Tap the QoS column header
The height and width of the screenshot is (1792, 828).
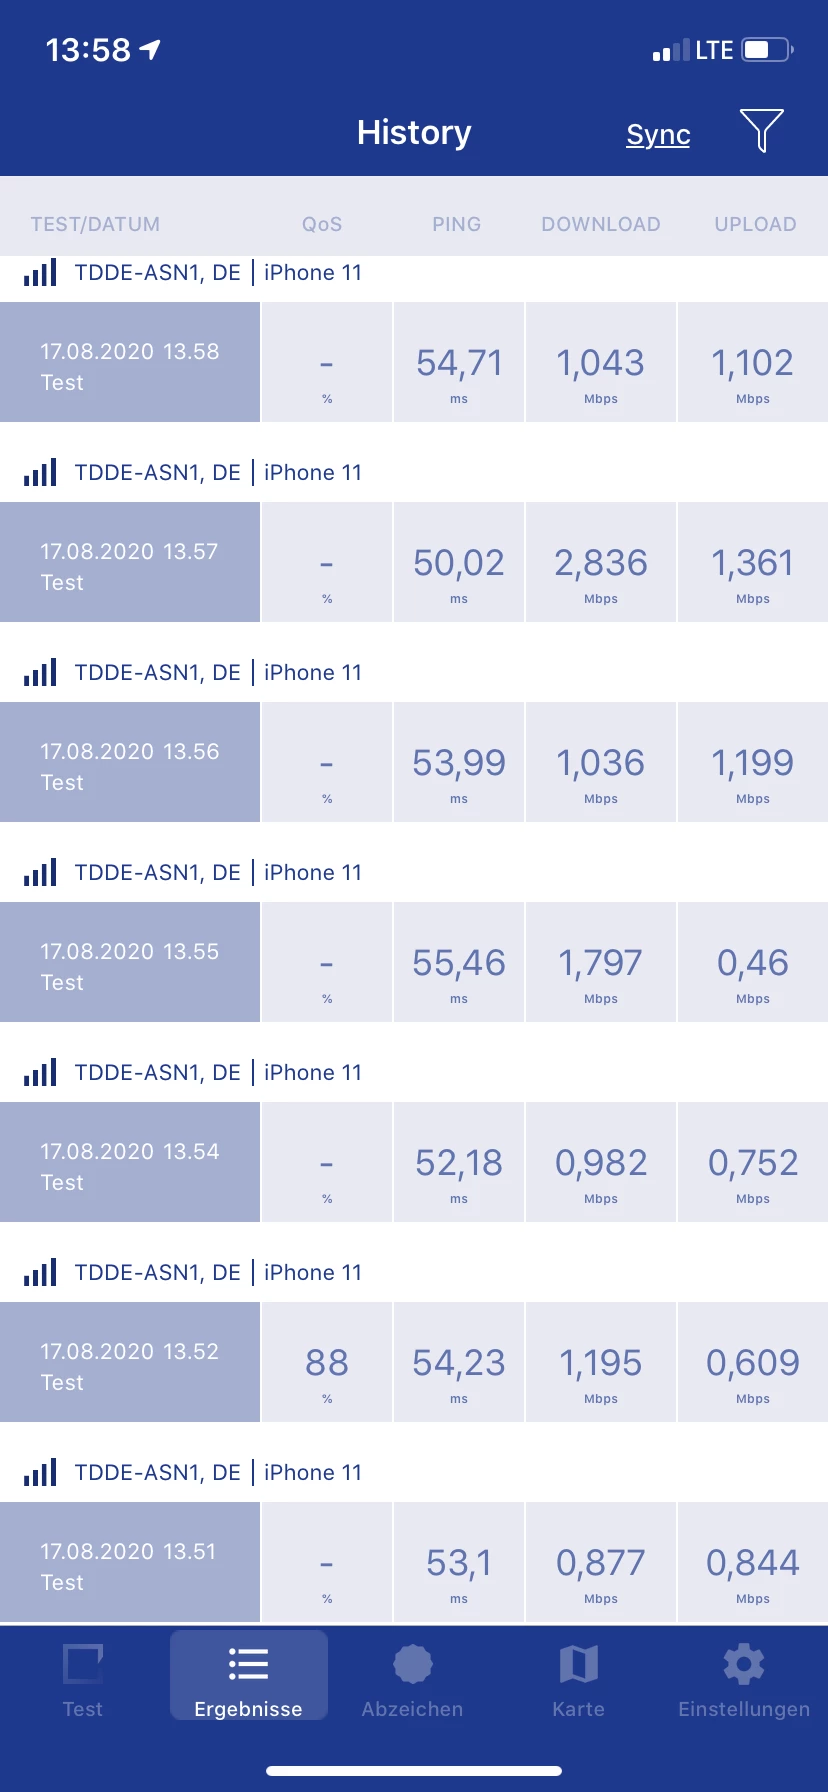point(322,224)
